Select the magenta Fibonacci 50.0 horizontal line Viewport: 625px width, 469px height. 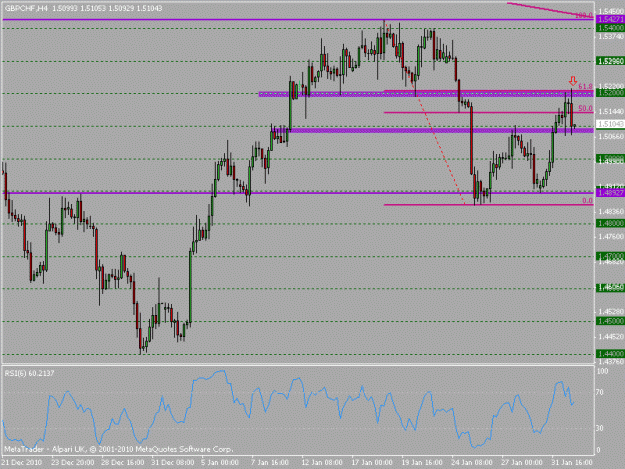click(x=488, y=112)
